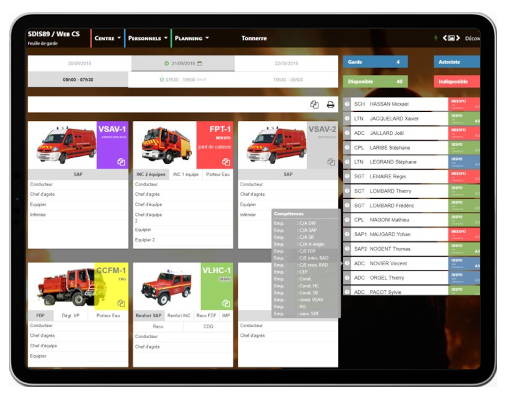This screenshot has height=395, width=505.
Task: Click round icon beside CPL MAGONI Mathieu
Action: 347,220
